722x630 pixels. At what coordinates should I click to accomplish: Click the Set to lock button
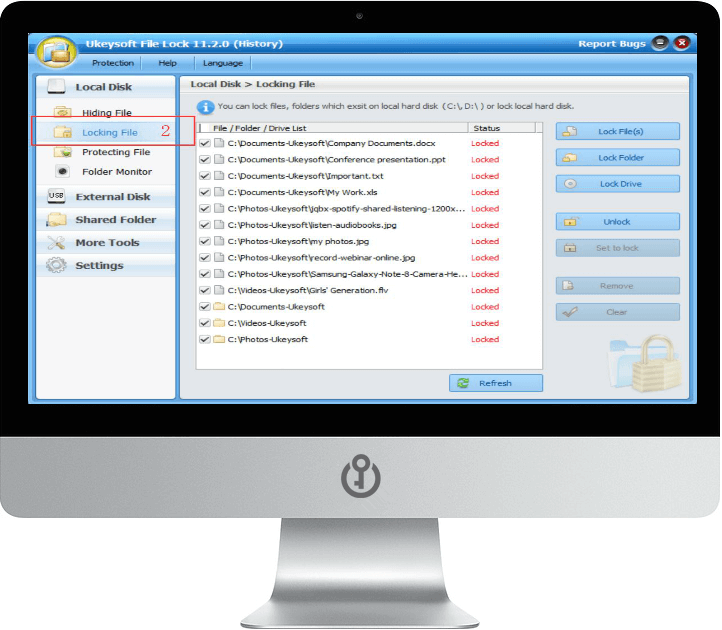click(617, 248)
